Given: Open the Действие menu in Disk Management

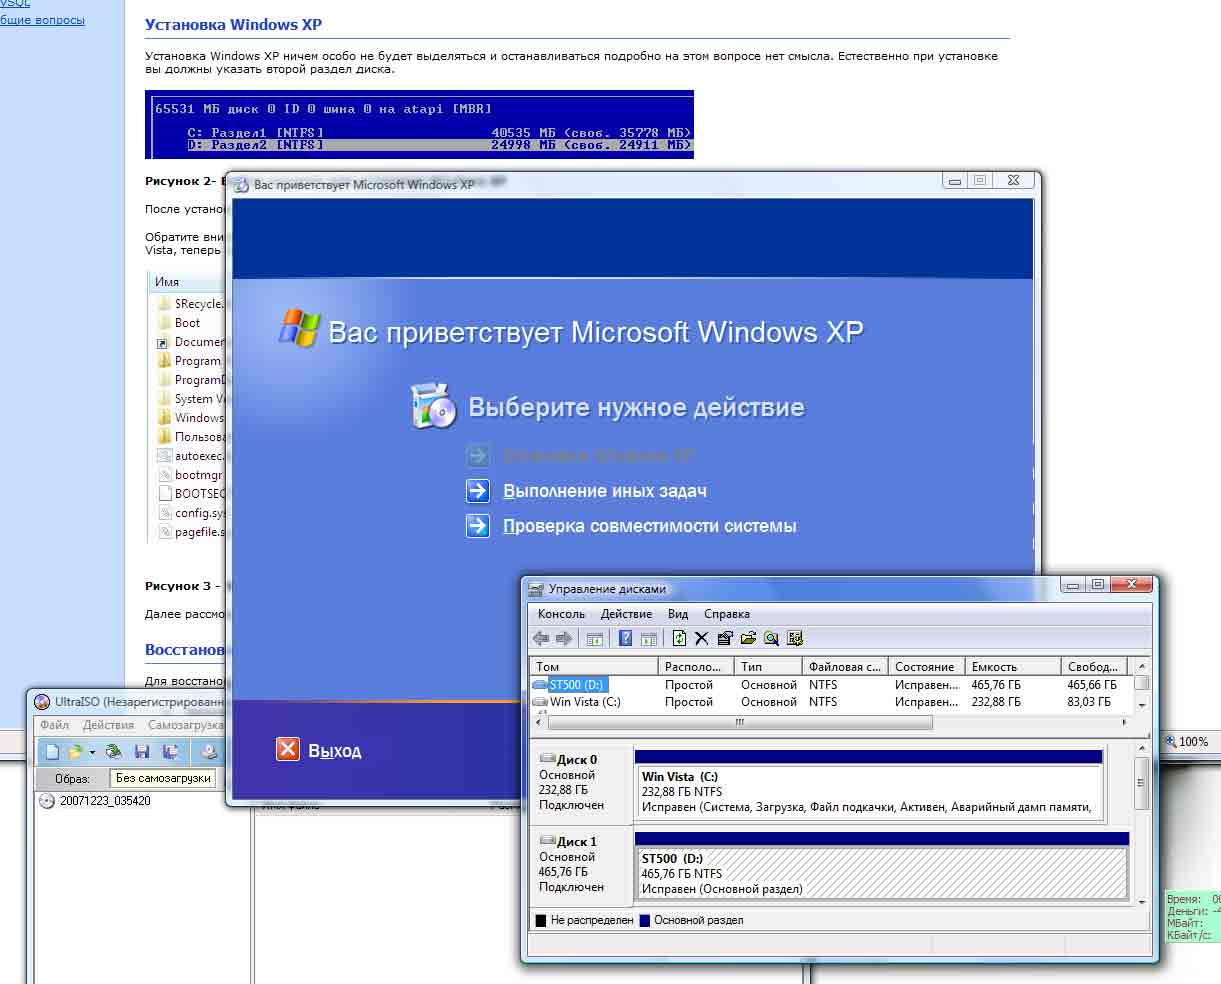Looking at the screenshot, I should (626, 614).
